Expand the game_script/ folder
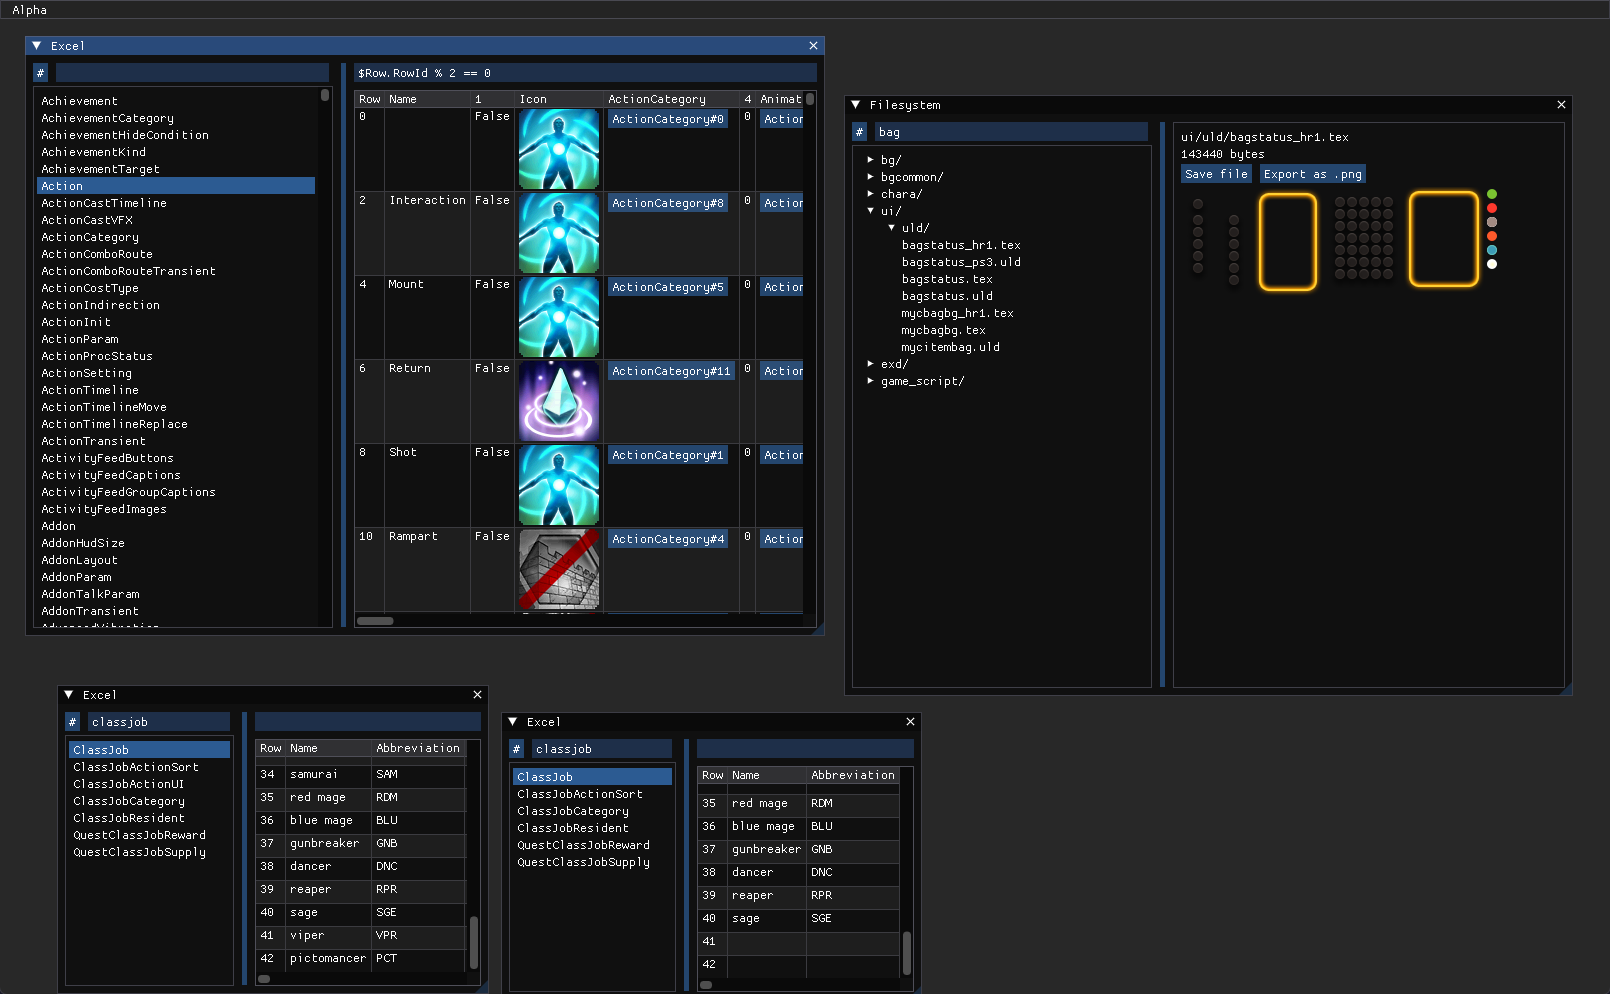Screen dimensions: 1610x994 (x=871, y=381)
